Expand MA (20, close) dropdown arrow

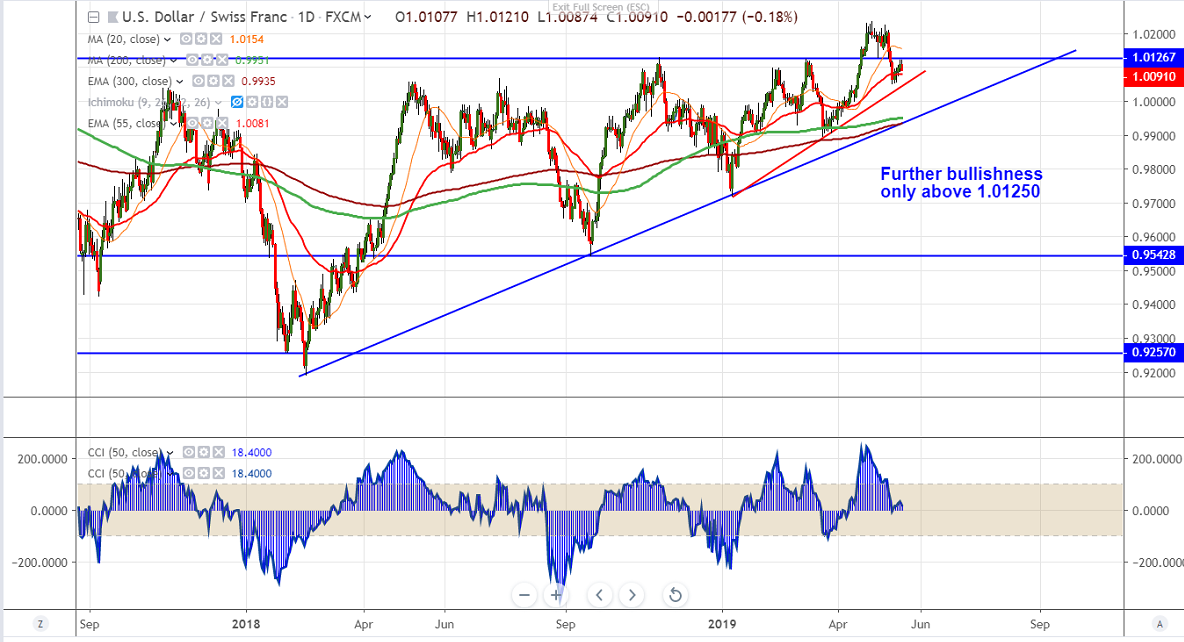168,39
